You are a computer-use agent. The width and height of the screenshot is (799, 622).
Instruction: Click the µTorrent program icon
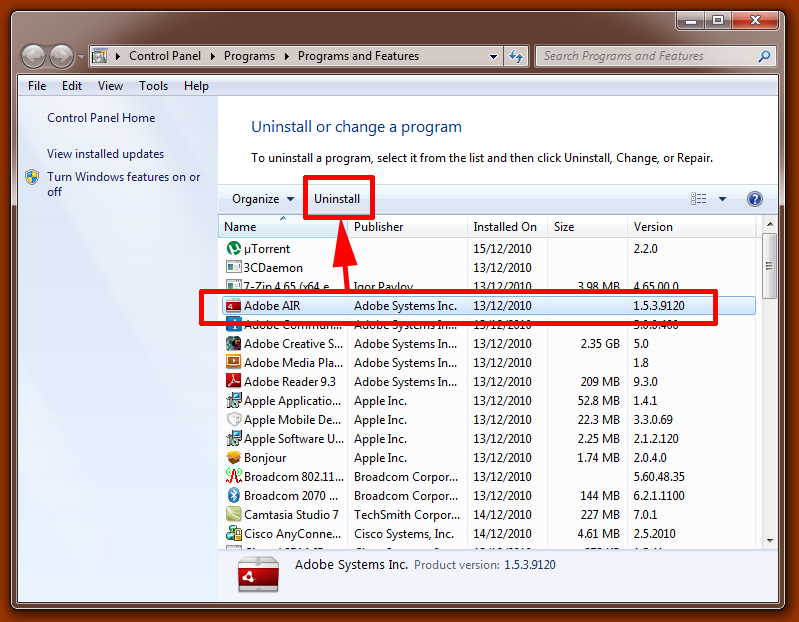click(x=233, y=248)
